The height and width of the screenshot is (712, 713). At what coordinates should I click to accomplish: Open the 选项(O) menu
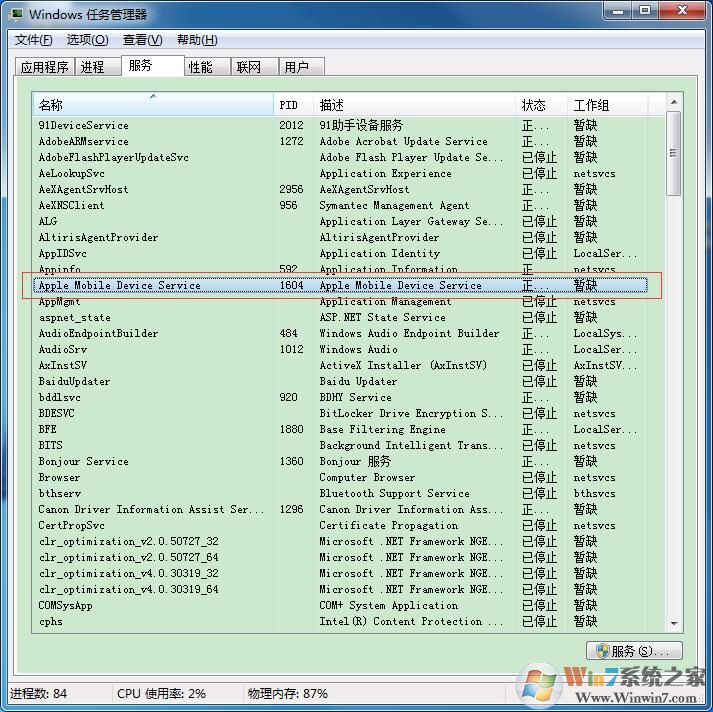[87, 40]
